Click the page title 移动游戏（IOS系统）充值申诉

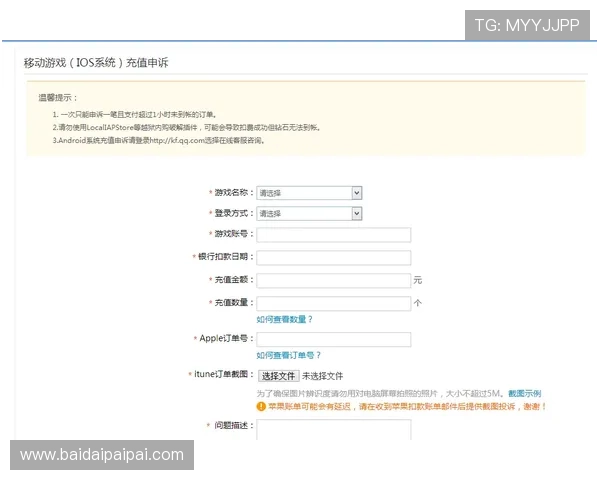[x=96, y=62]
